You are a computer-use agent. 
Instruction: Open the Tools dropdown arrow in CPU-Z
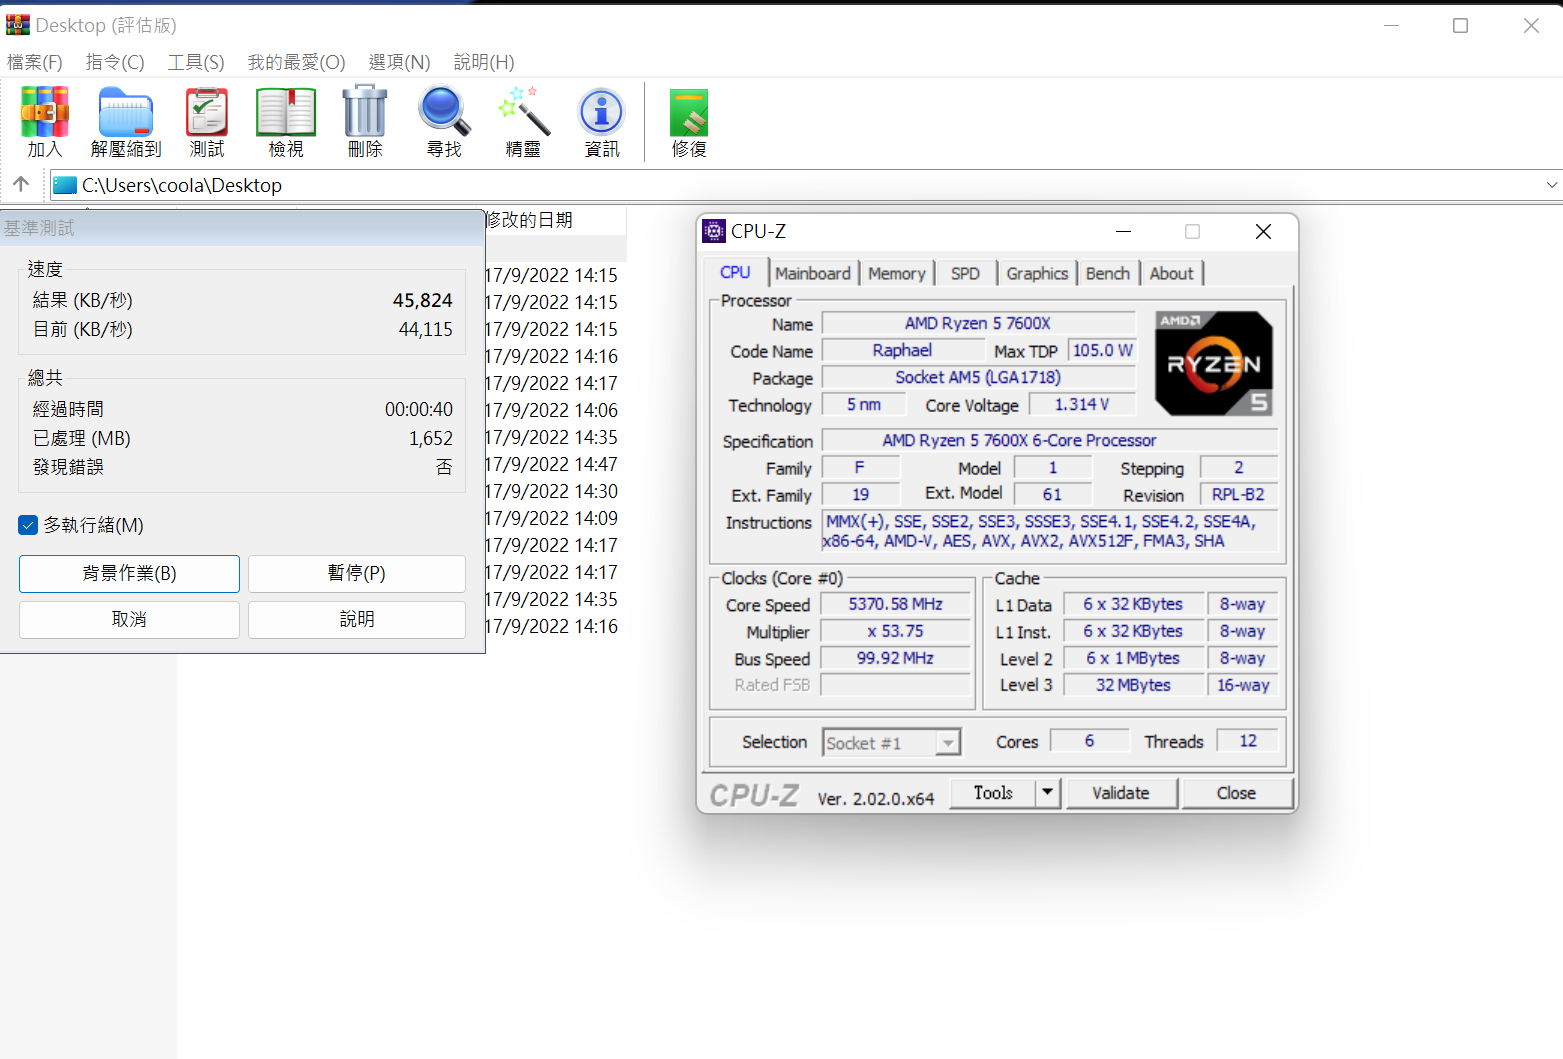click(x=1047, y=793)
